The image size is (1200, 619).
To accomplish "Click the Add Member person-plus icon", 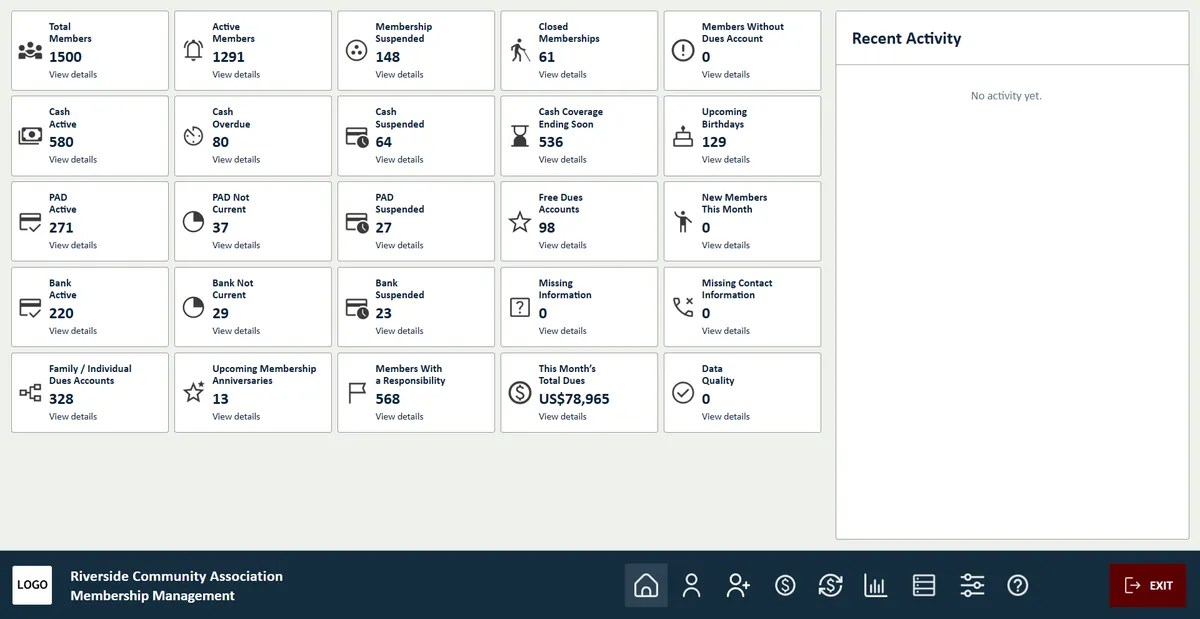I will point(738,585).
